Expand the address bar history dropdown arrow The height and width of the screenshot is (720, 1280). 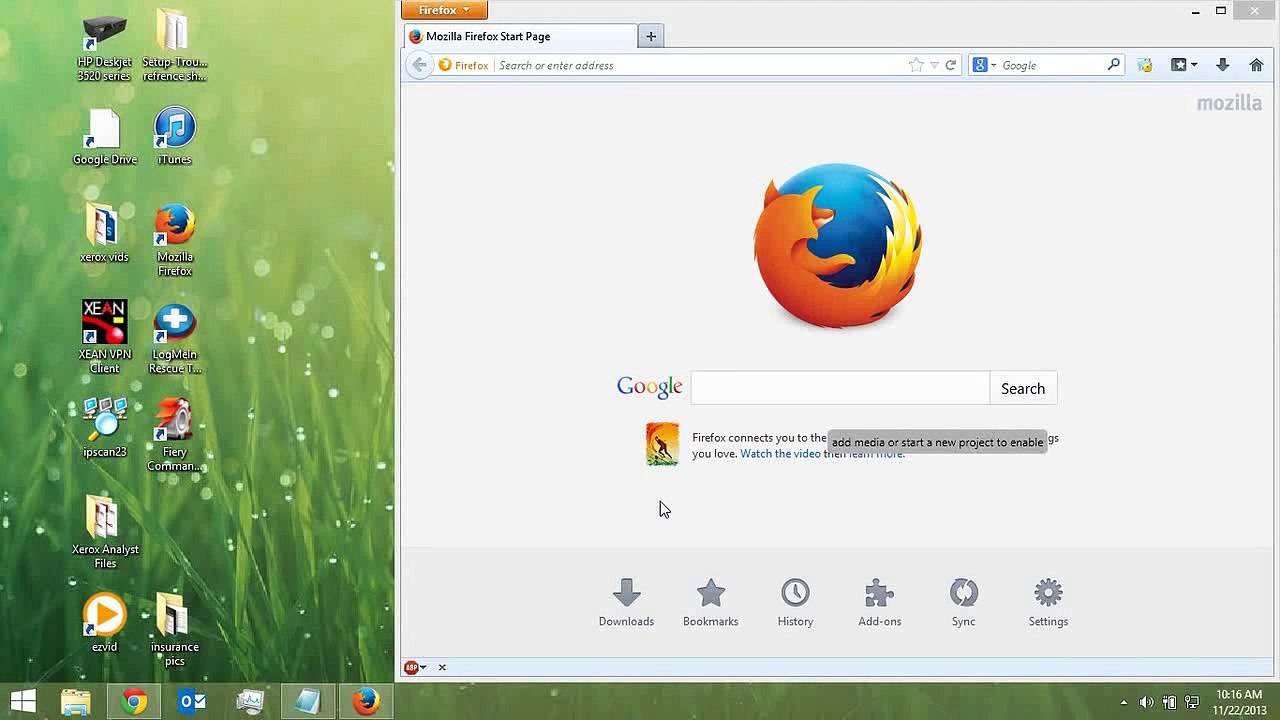tap(934, 65)
